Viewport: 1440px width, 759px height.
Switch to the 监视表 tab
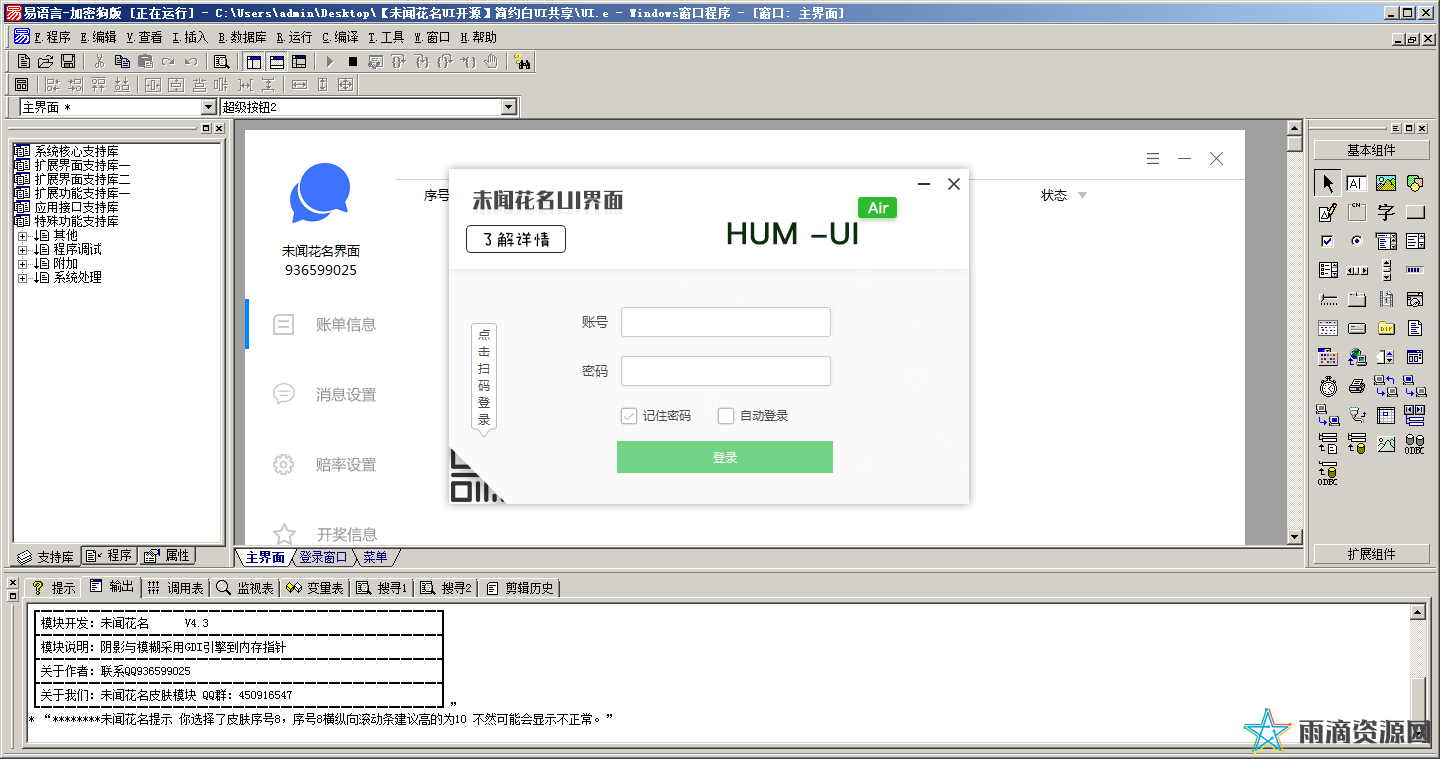pos(245,588)
